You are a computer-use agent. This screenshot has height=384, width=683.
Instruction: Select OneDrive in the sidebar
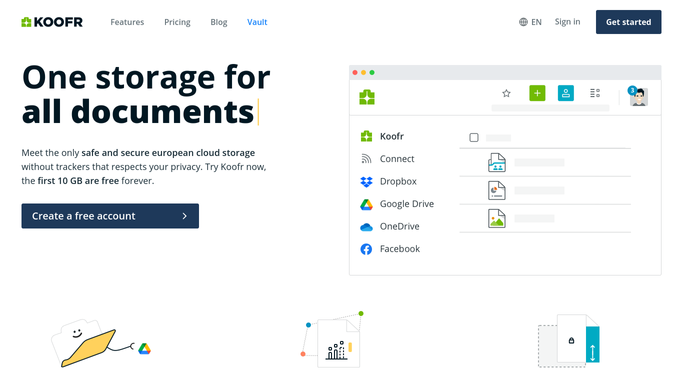(x=390, y=226)
